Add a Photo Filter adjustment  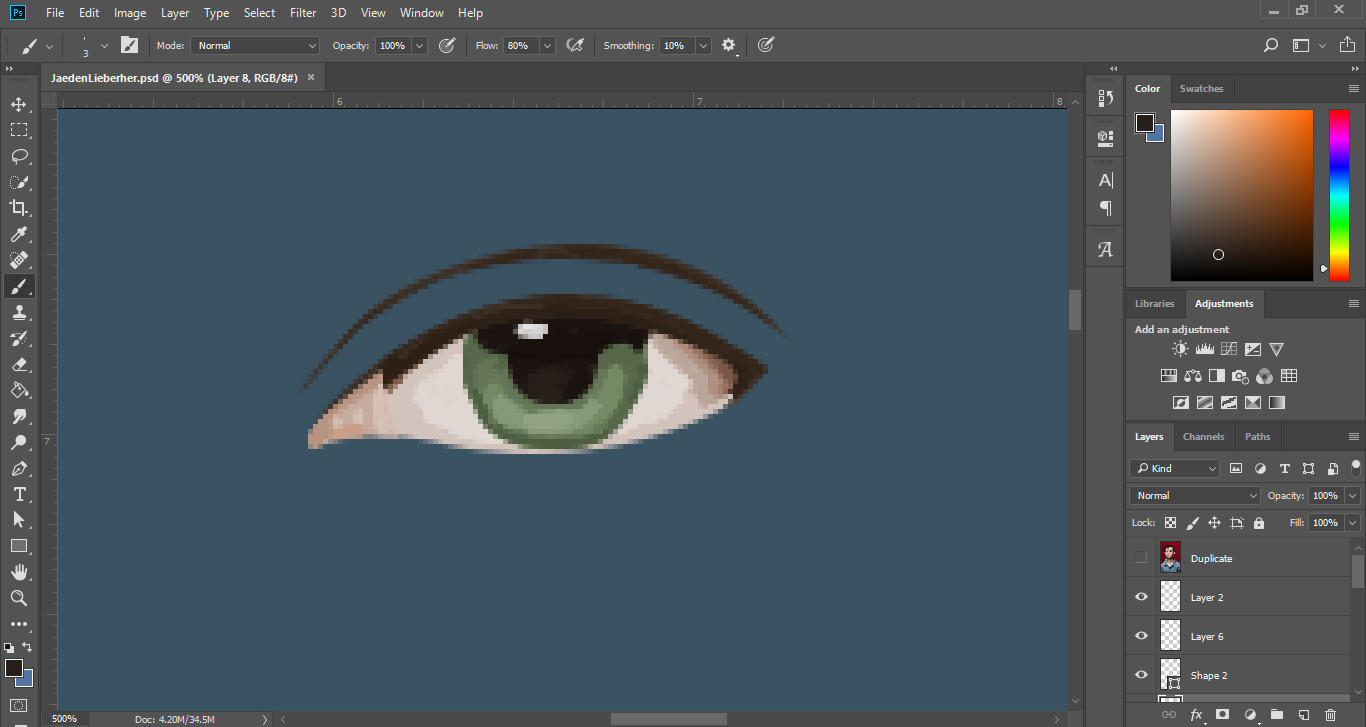pos(1240,376)
